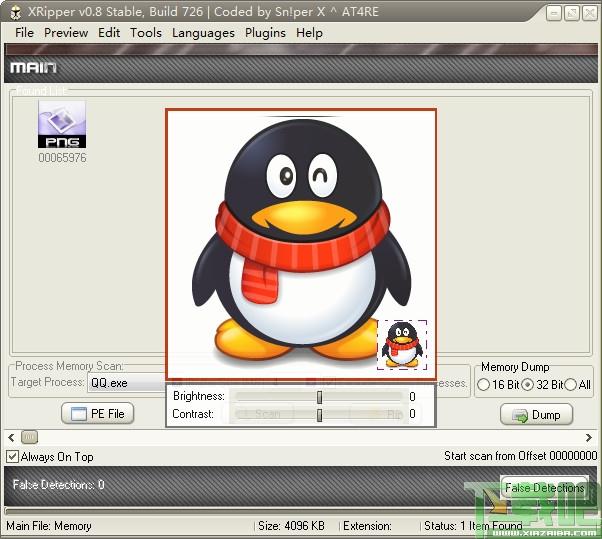Viewport: 602px width, 539px height.
Task: Maximize the XRipper window
Action: click(x=572, y=13)
